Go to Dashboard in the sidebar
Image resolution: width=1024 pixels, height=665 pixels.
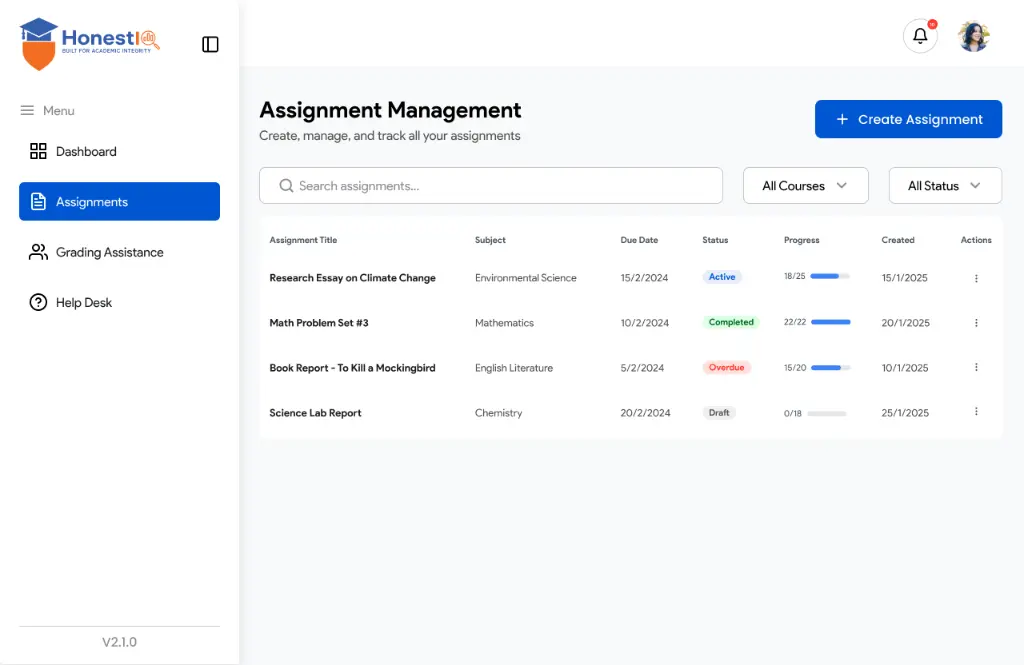pyautogui.click(x=86, y=152)
